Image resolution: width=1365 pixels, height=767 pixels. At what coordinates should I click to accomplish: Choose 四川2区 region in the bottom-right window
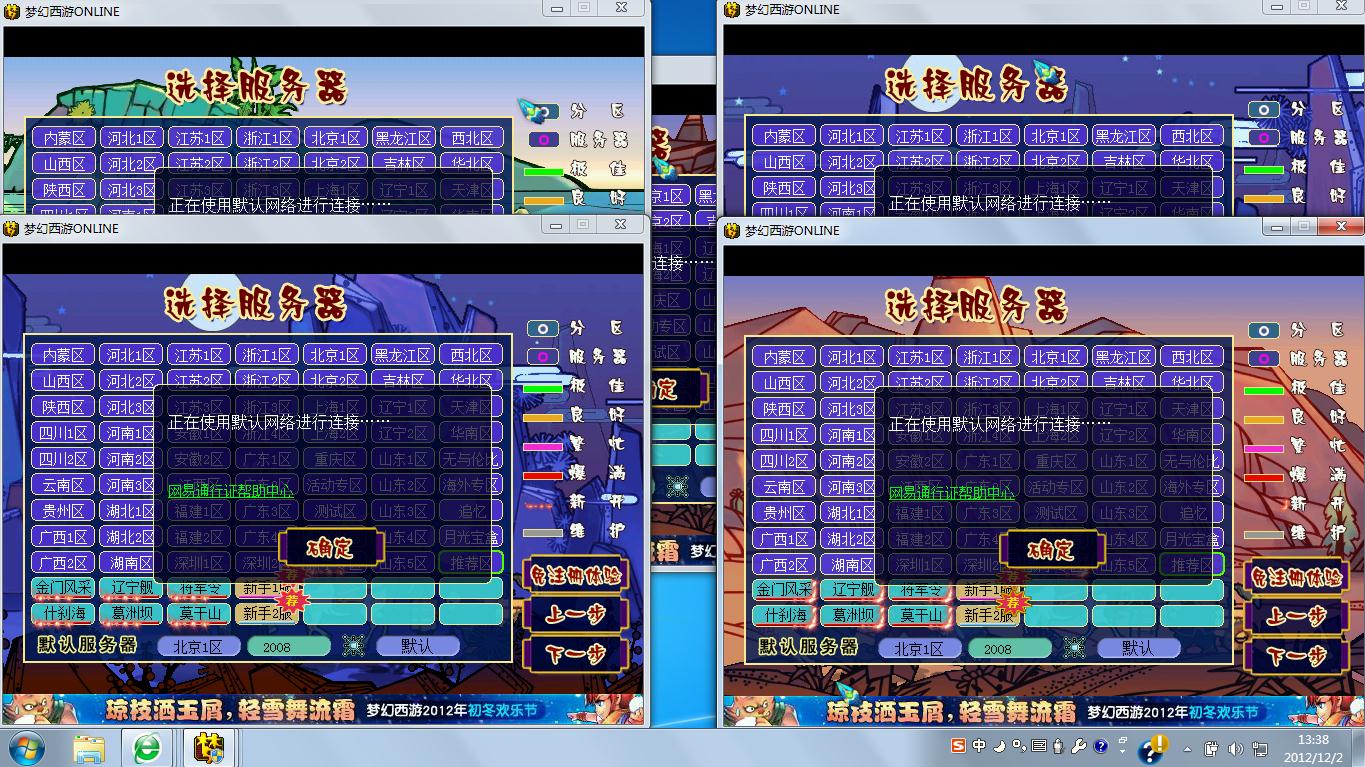point(784,461)
